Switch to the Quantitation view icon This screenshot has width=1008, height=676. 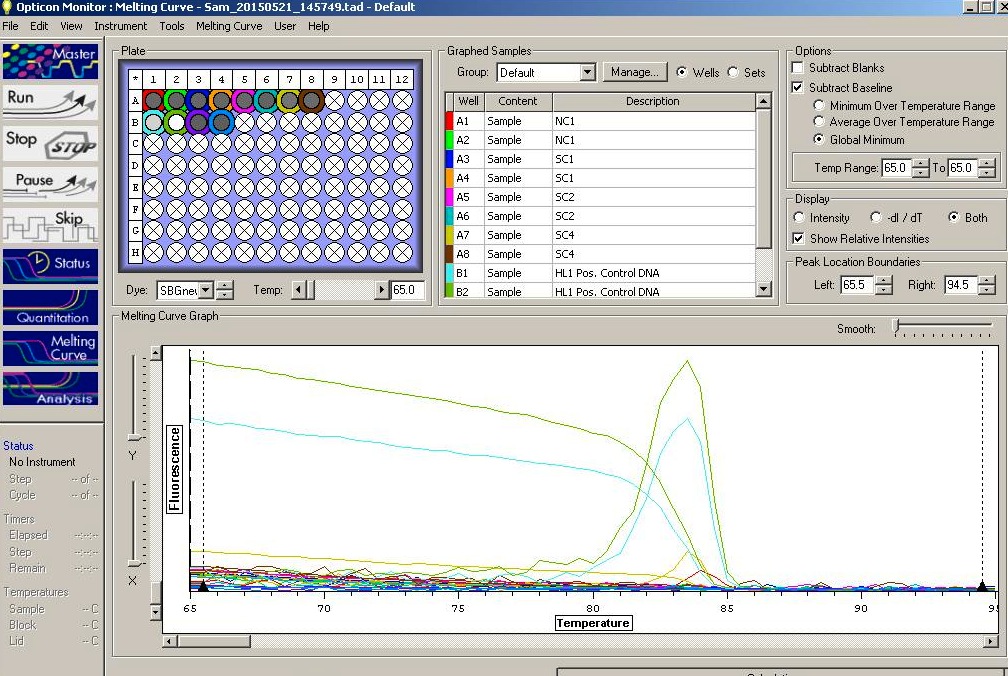tap(50, 307)
